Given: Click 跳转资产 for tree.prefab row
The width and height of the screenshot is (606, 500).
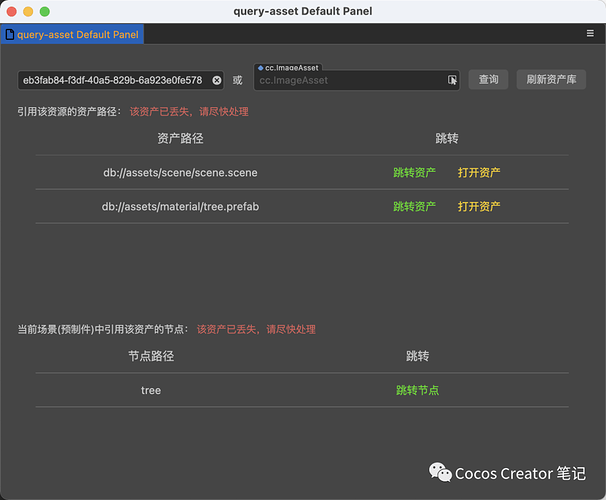Looking at the screenshot, I should click(x=414, y=206).
